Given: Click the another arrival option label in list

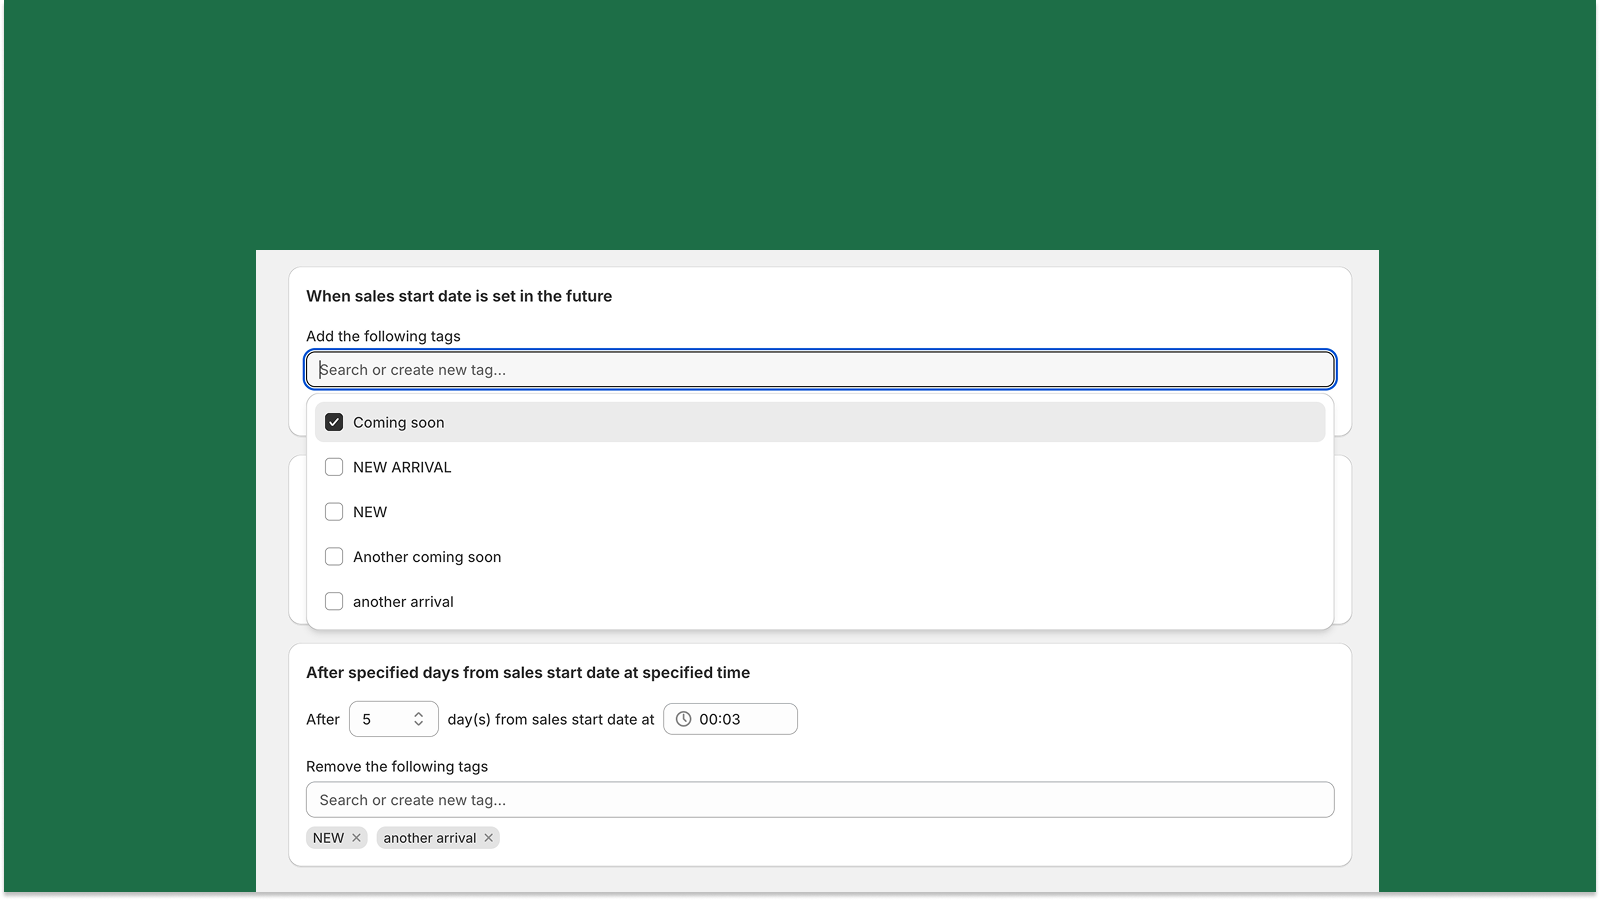Looking at the screenshot, I should click(x=403, y=601).
